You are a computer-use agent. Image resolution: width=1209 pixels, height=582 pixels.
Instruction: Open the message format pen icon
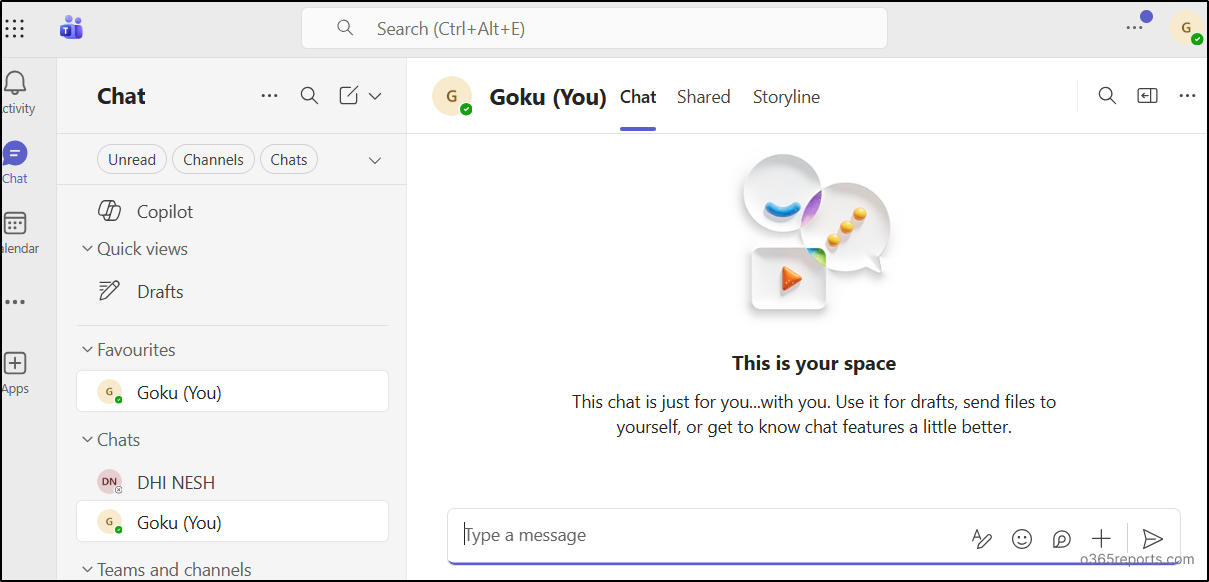pos(982,539)
